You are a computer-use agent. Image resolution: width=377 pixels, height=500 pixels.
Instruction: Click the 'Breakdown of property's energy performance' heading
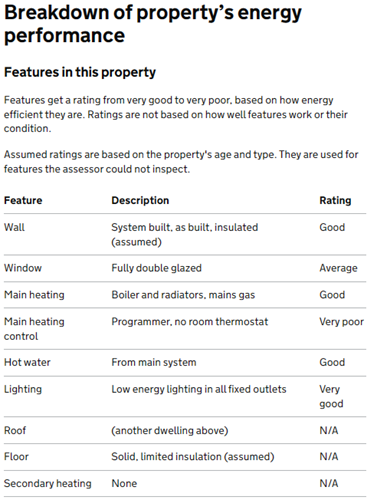[x=153, y=24]
